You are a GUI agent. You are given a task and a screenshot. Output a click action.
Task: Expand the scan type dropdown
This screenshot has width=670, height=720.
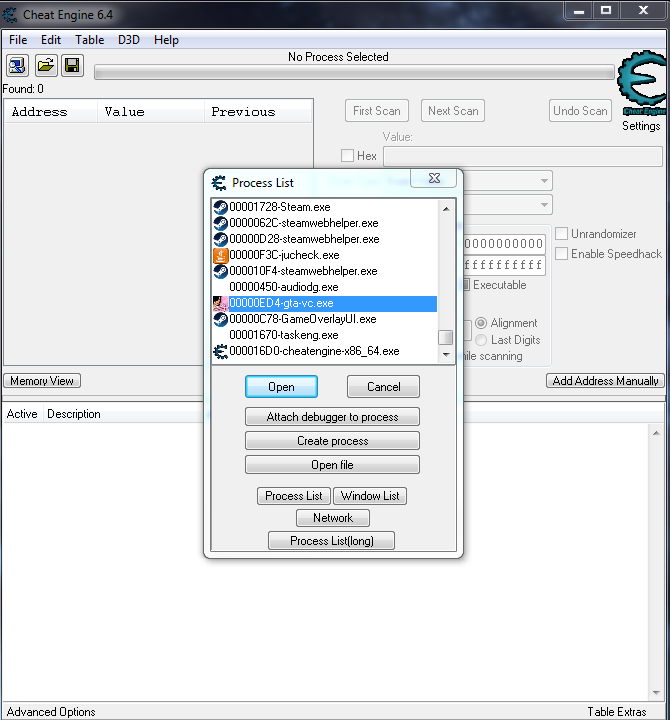pos(544,180)
